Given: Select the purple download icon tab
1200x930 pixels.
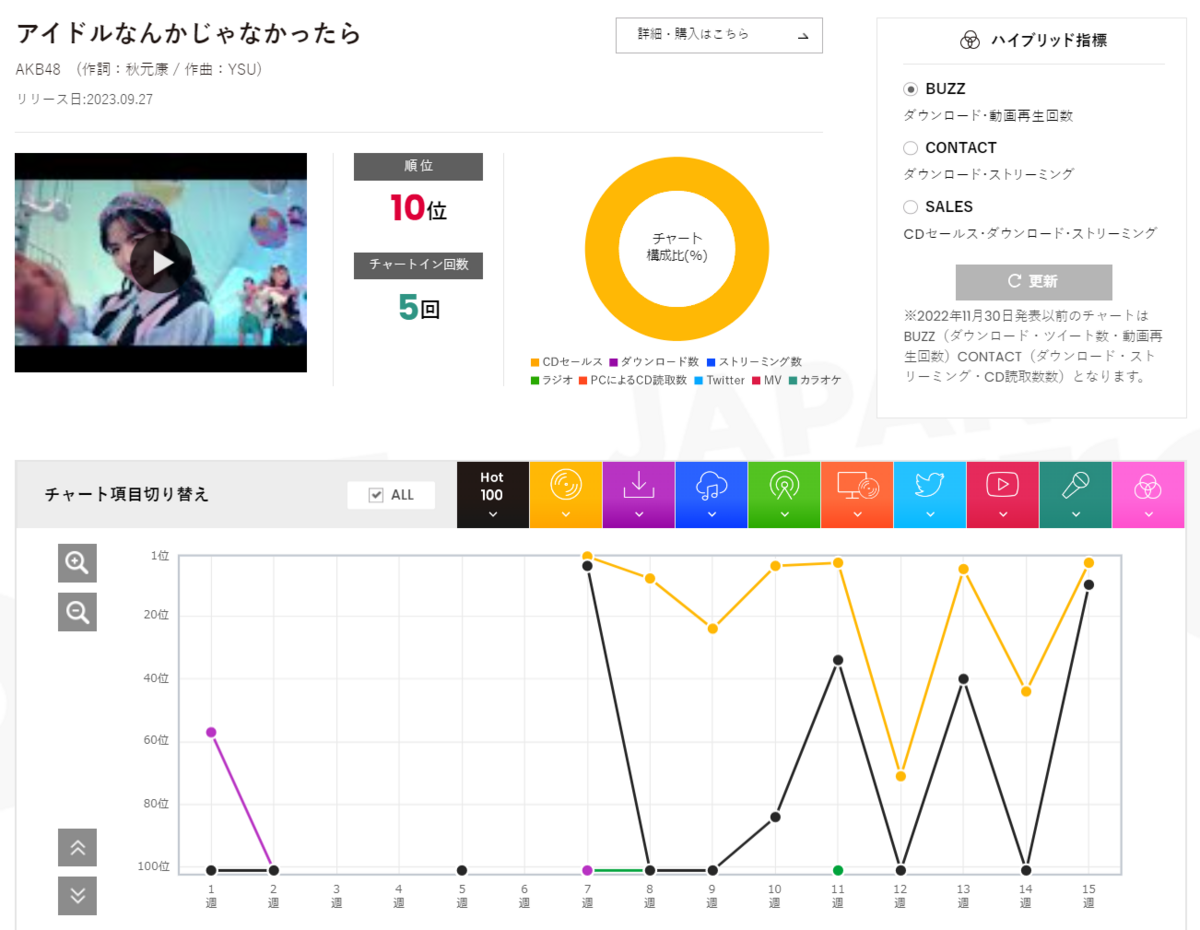Looking at the screenshot, I should coord(638,494).
